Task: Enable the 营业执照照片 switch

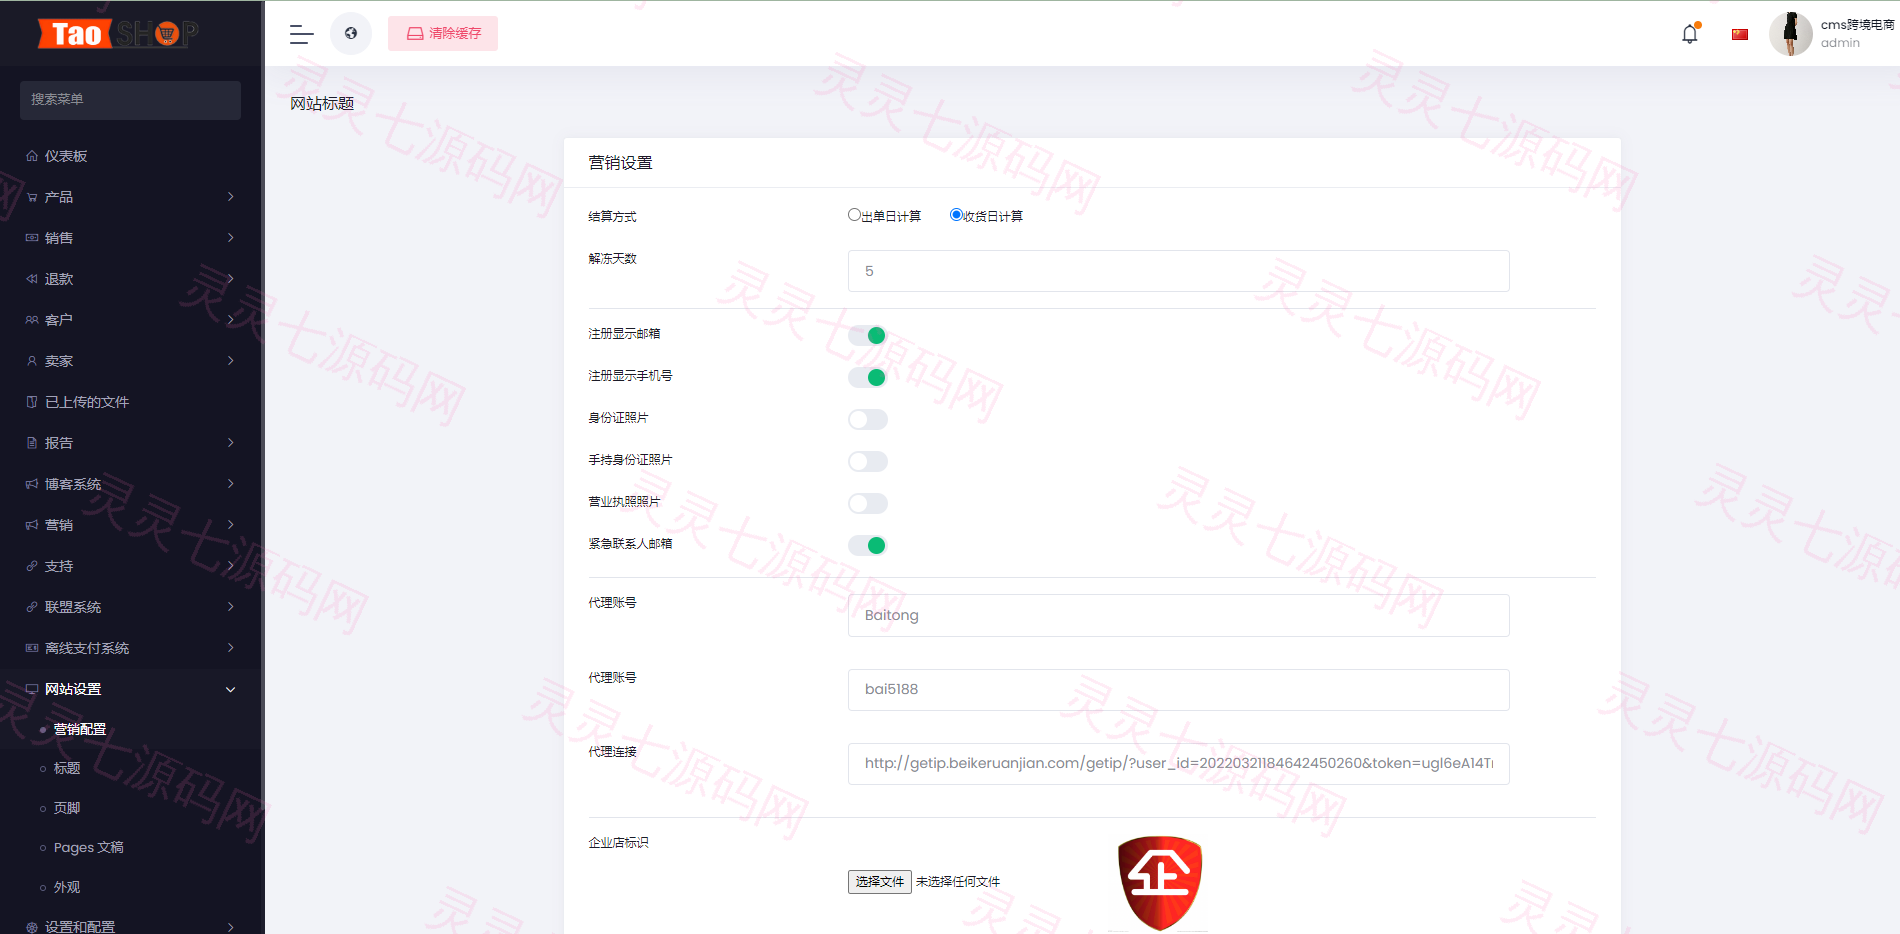Action: click(x=868, y=504)
